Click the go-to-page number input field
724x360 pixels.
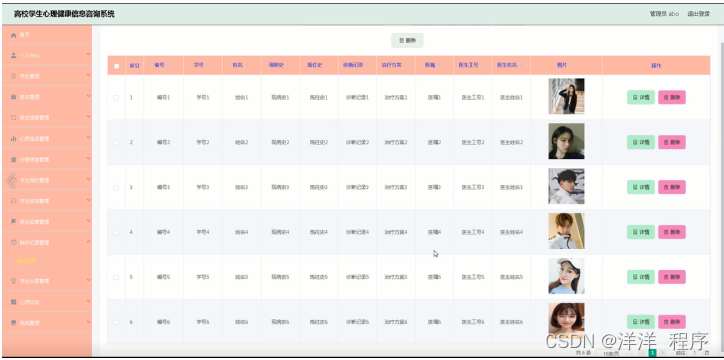[694, 353]
